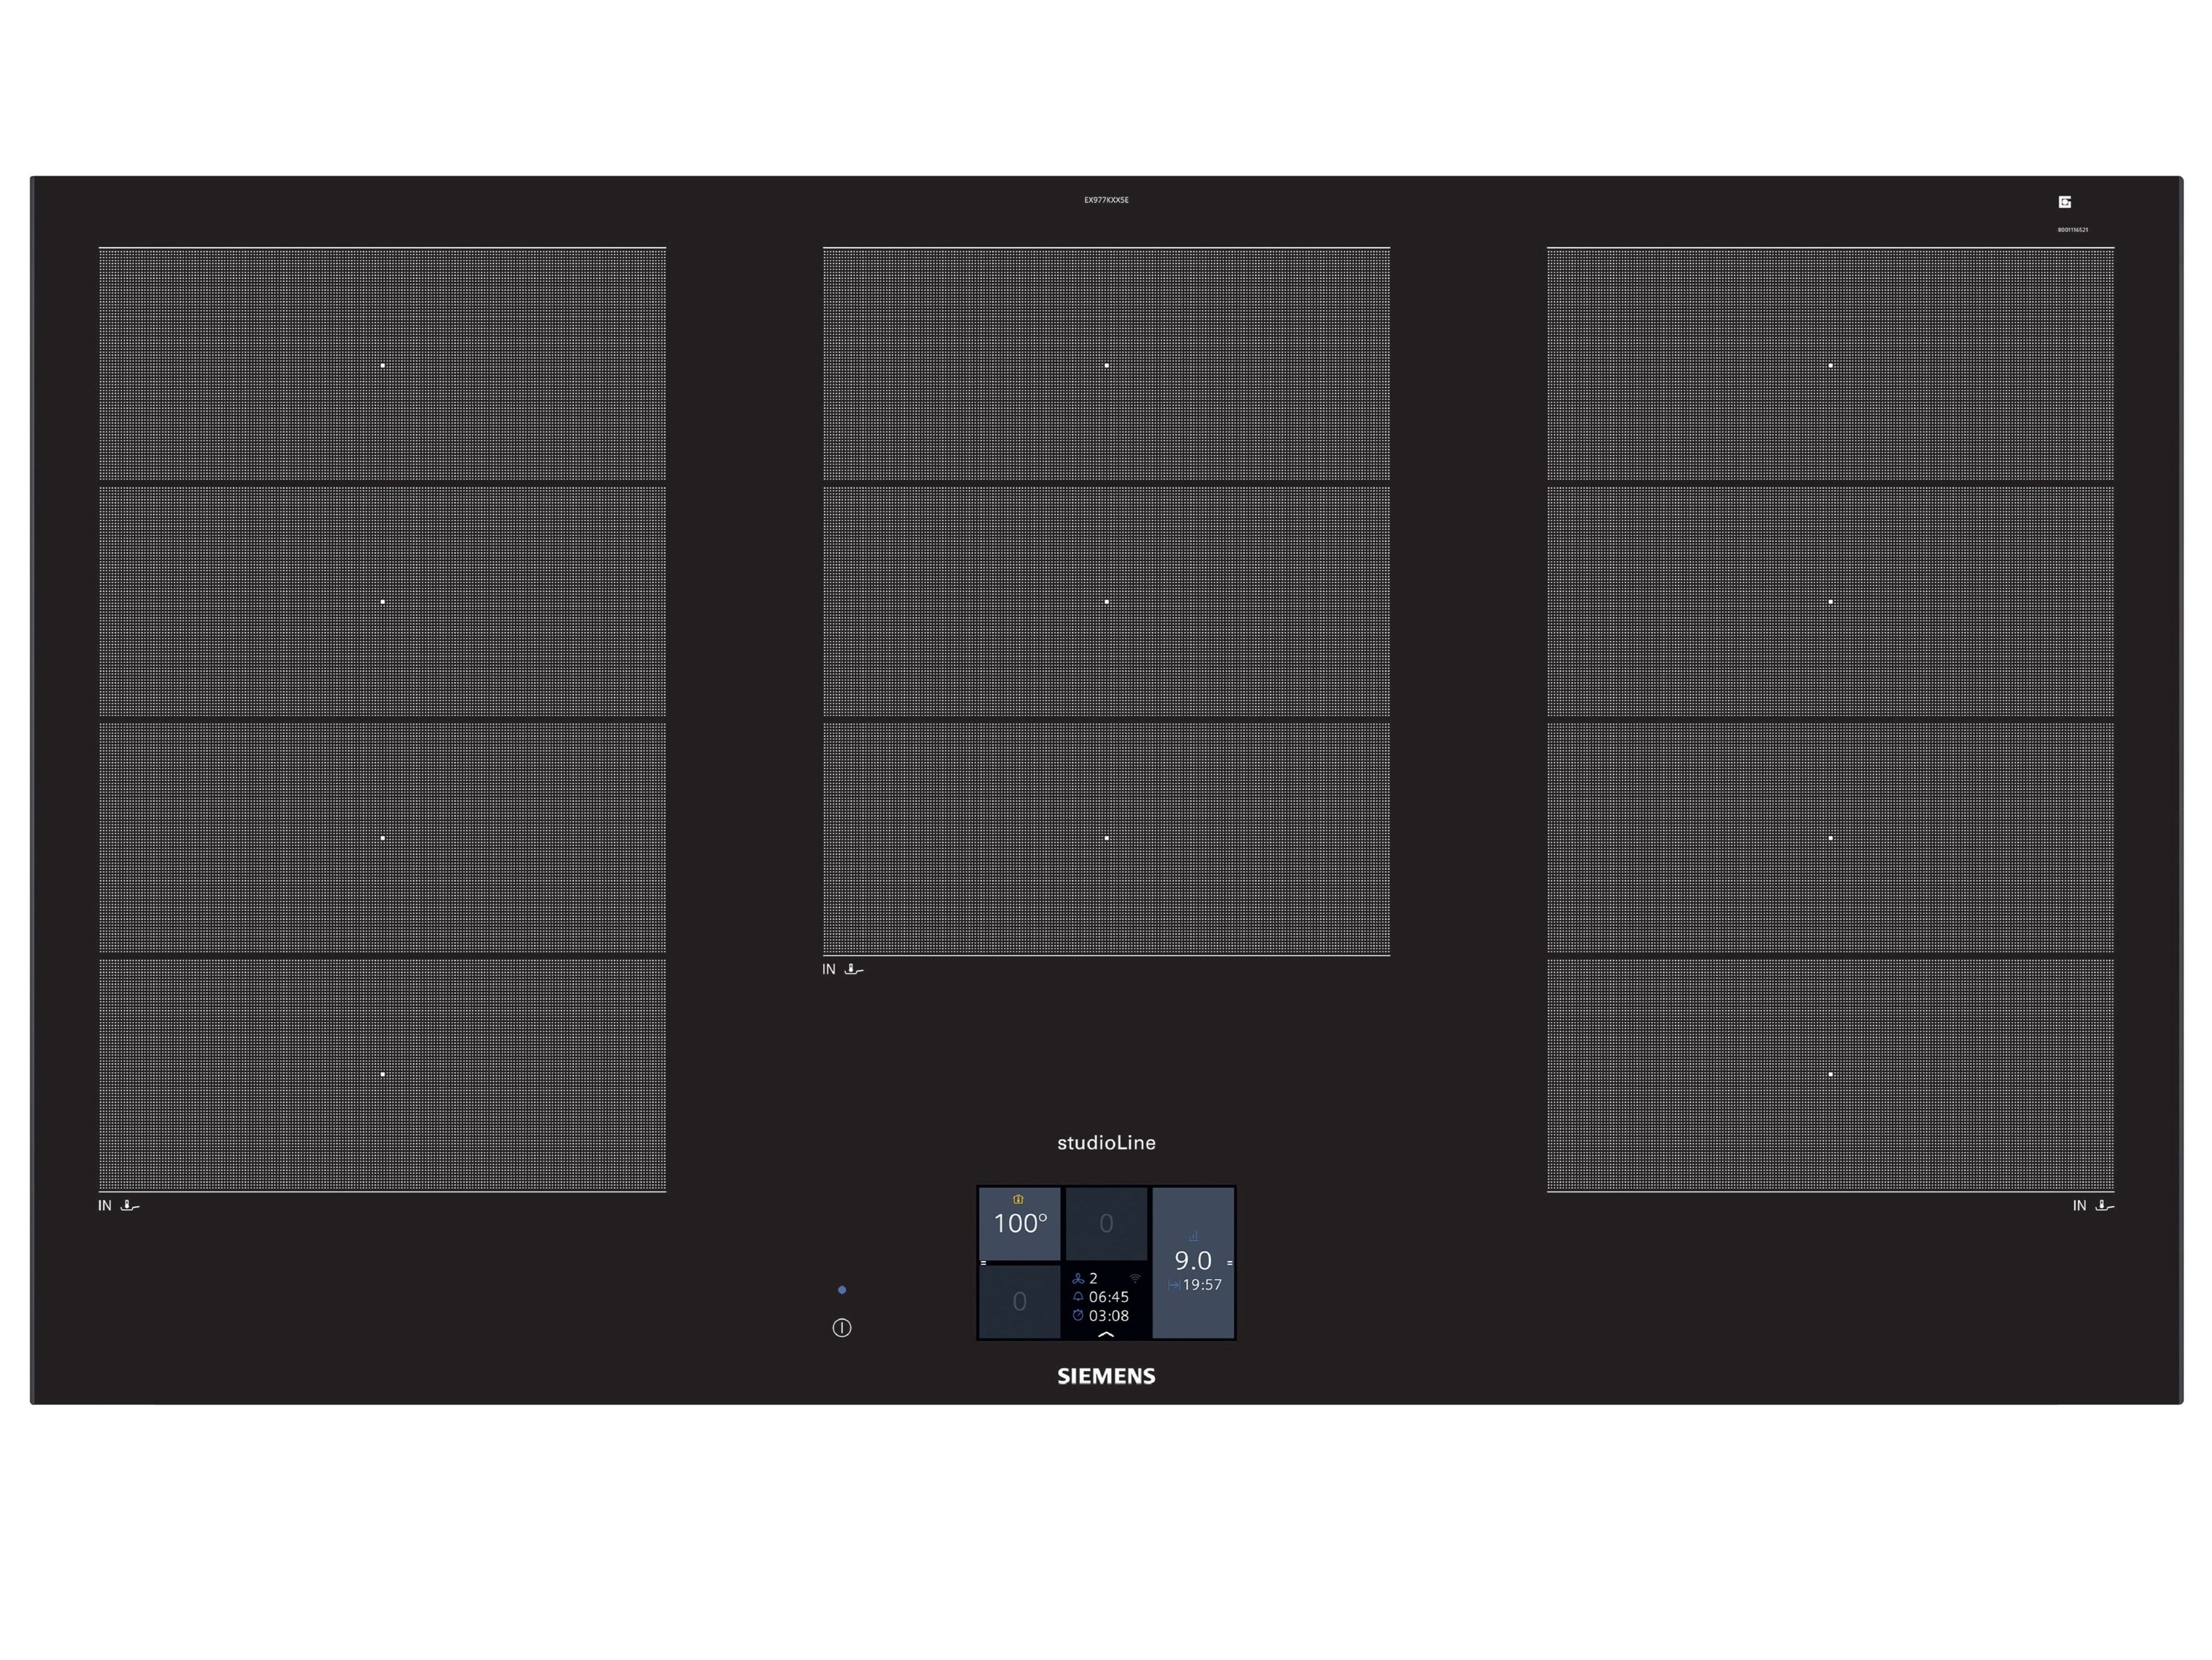Select the 100° cooking zone tile

point(1019,1224)
